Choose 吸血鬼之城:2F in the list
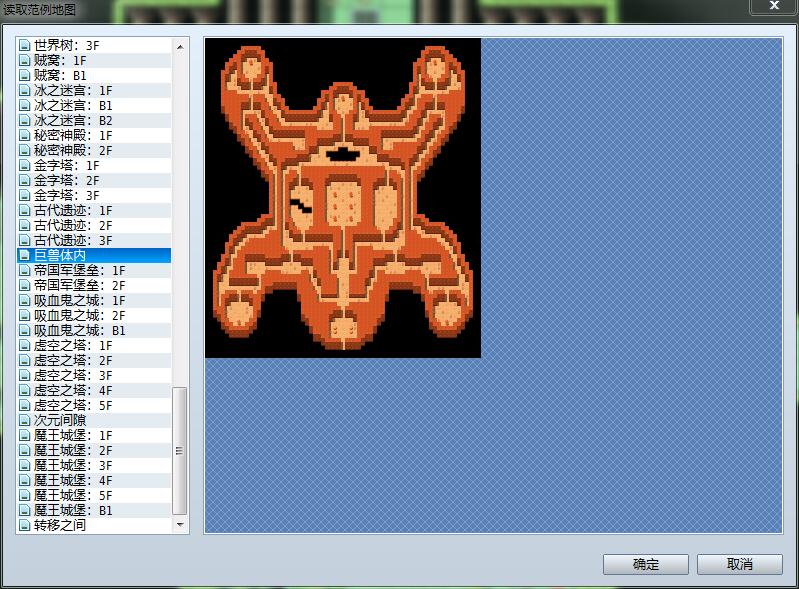The image size is (799, 589). [94, 315]
